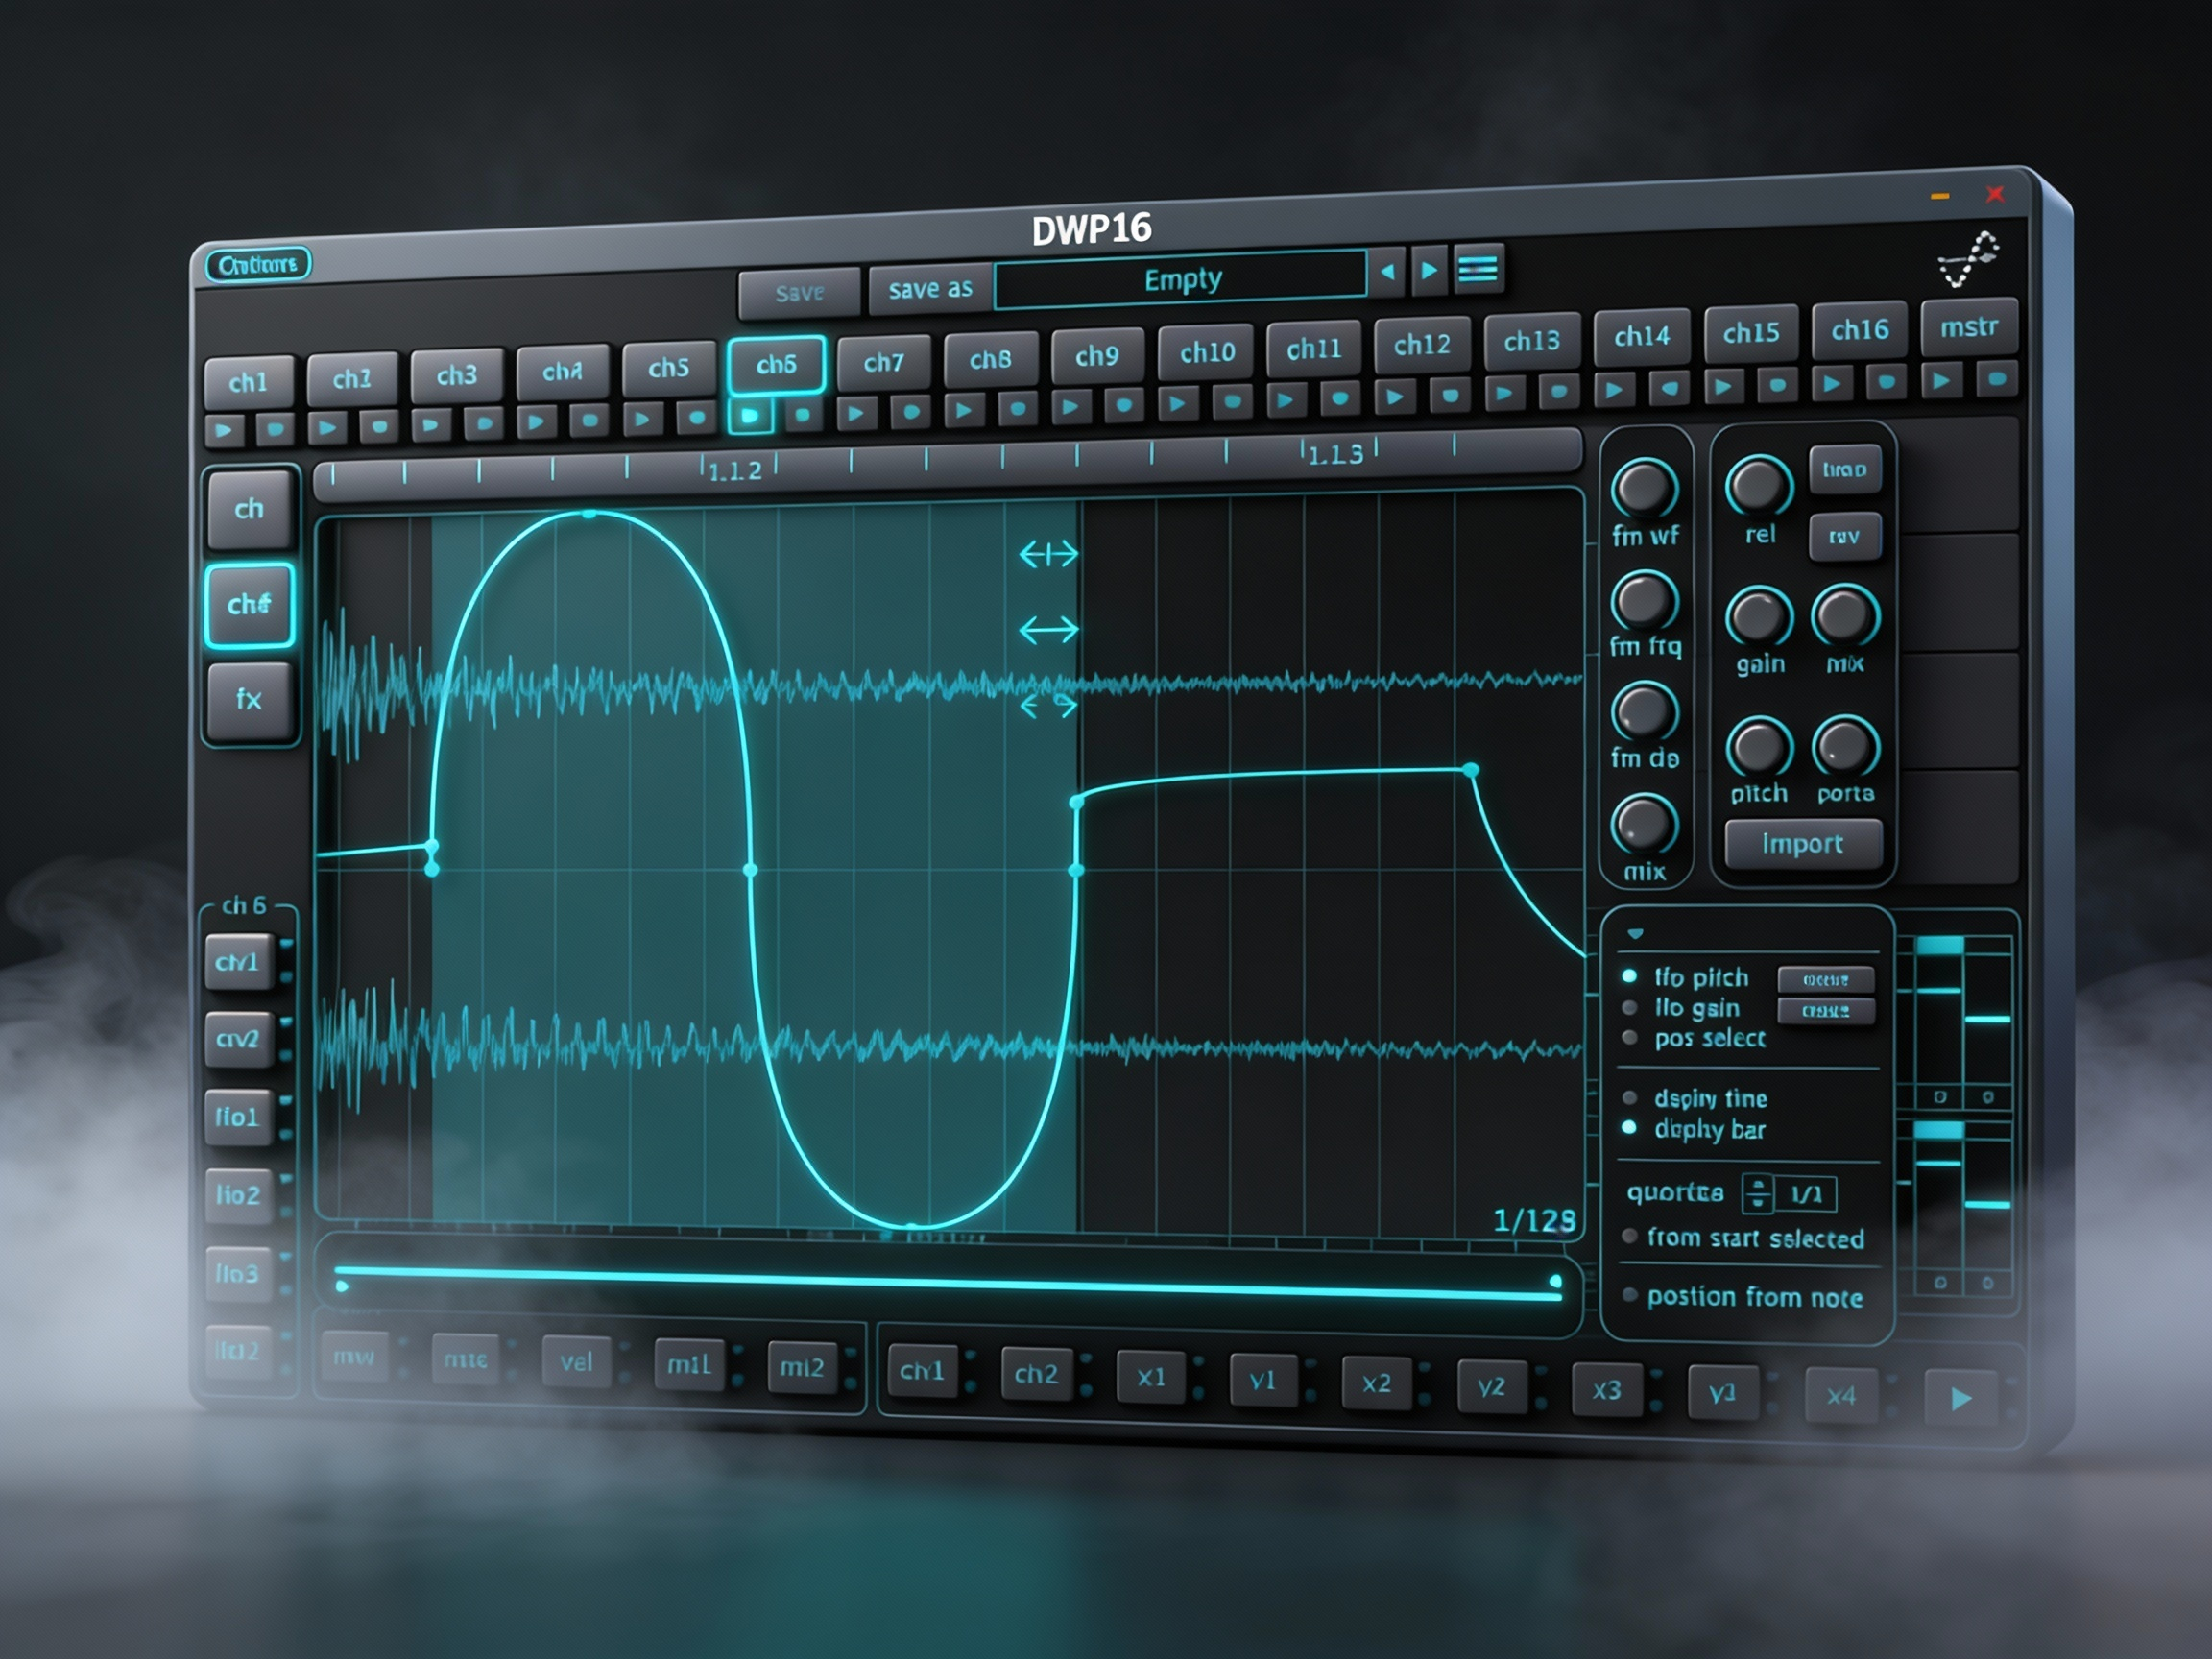This screenshot has height=1659, width=2212.
Task: Enable display time radio option
Action: pyautogui.click(x=1630, y=1098)
